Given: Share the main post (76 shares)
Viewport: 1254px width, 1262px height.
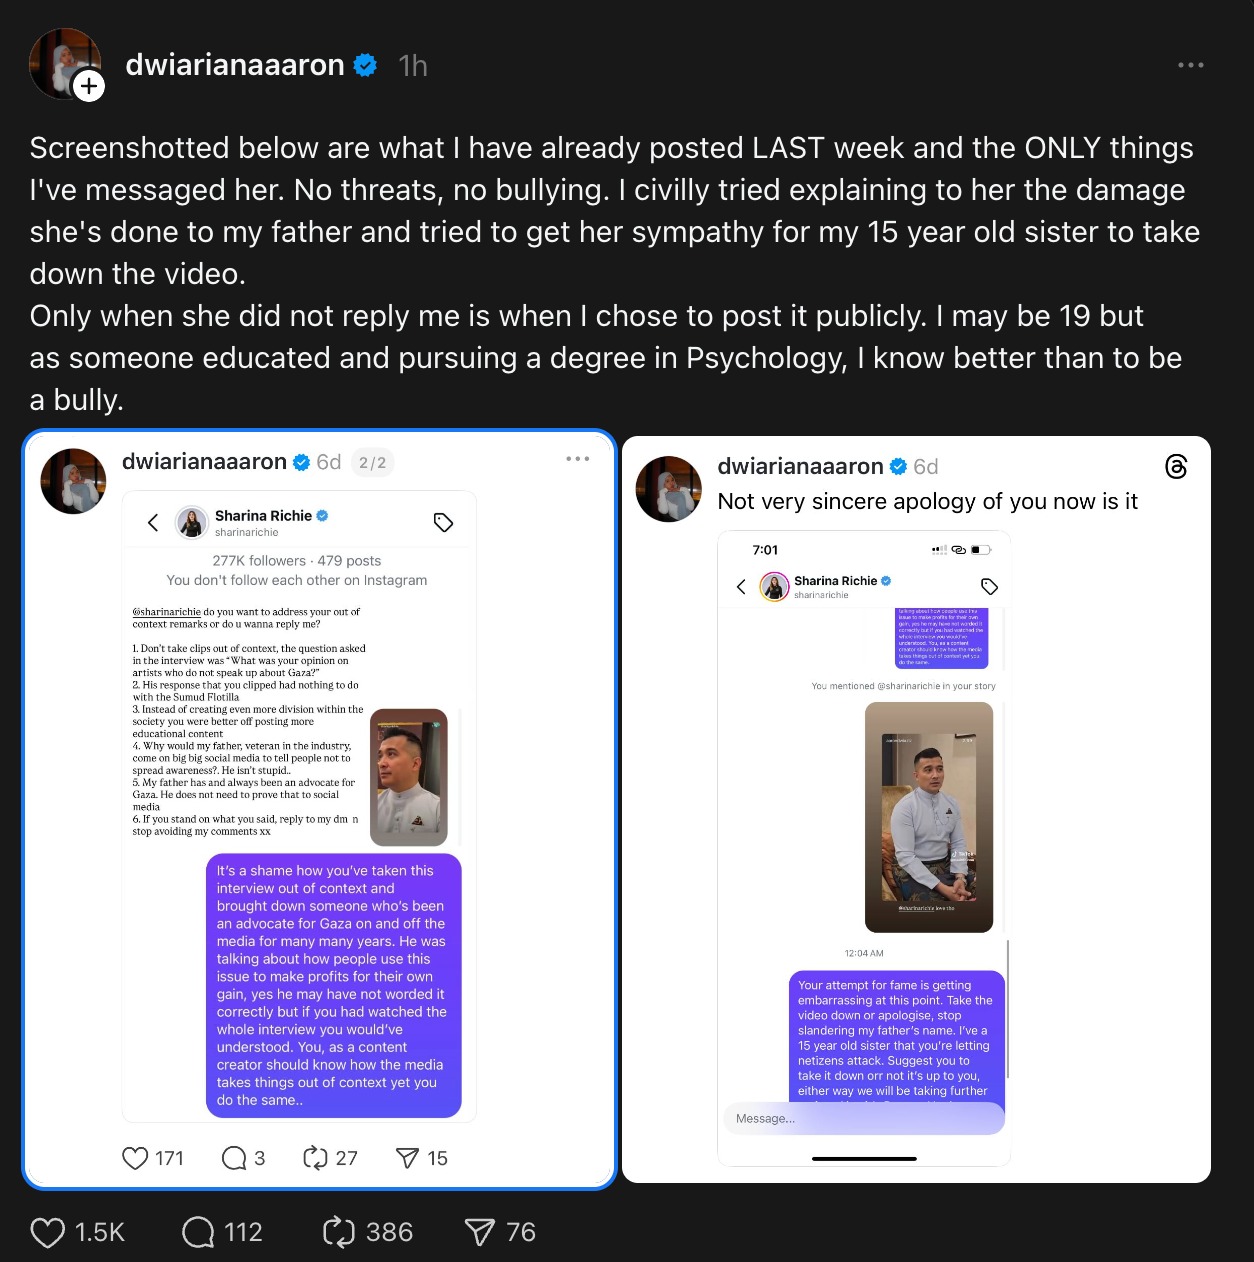Looking at the screenshot, I should pos(480,1232).
